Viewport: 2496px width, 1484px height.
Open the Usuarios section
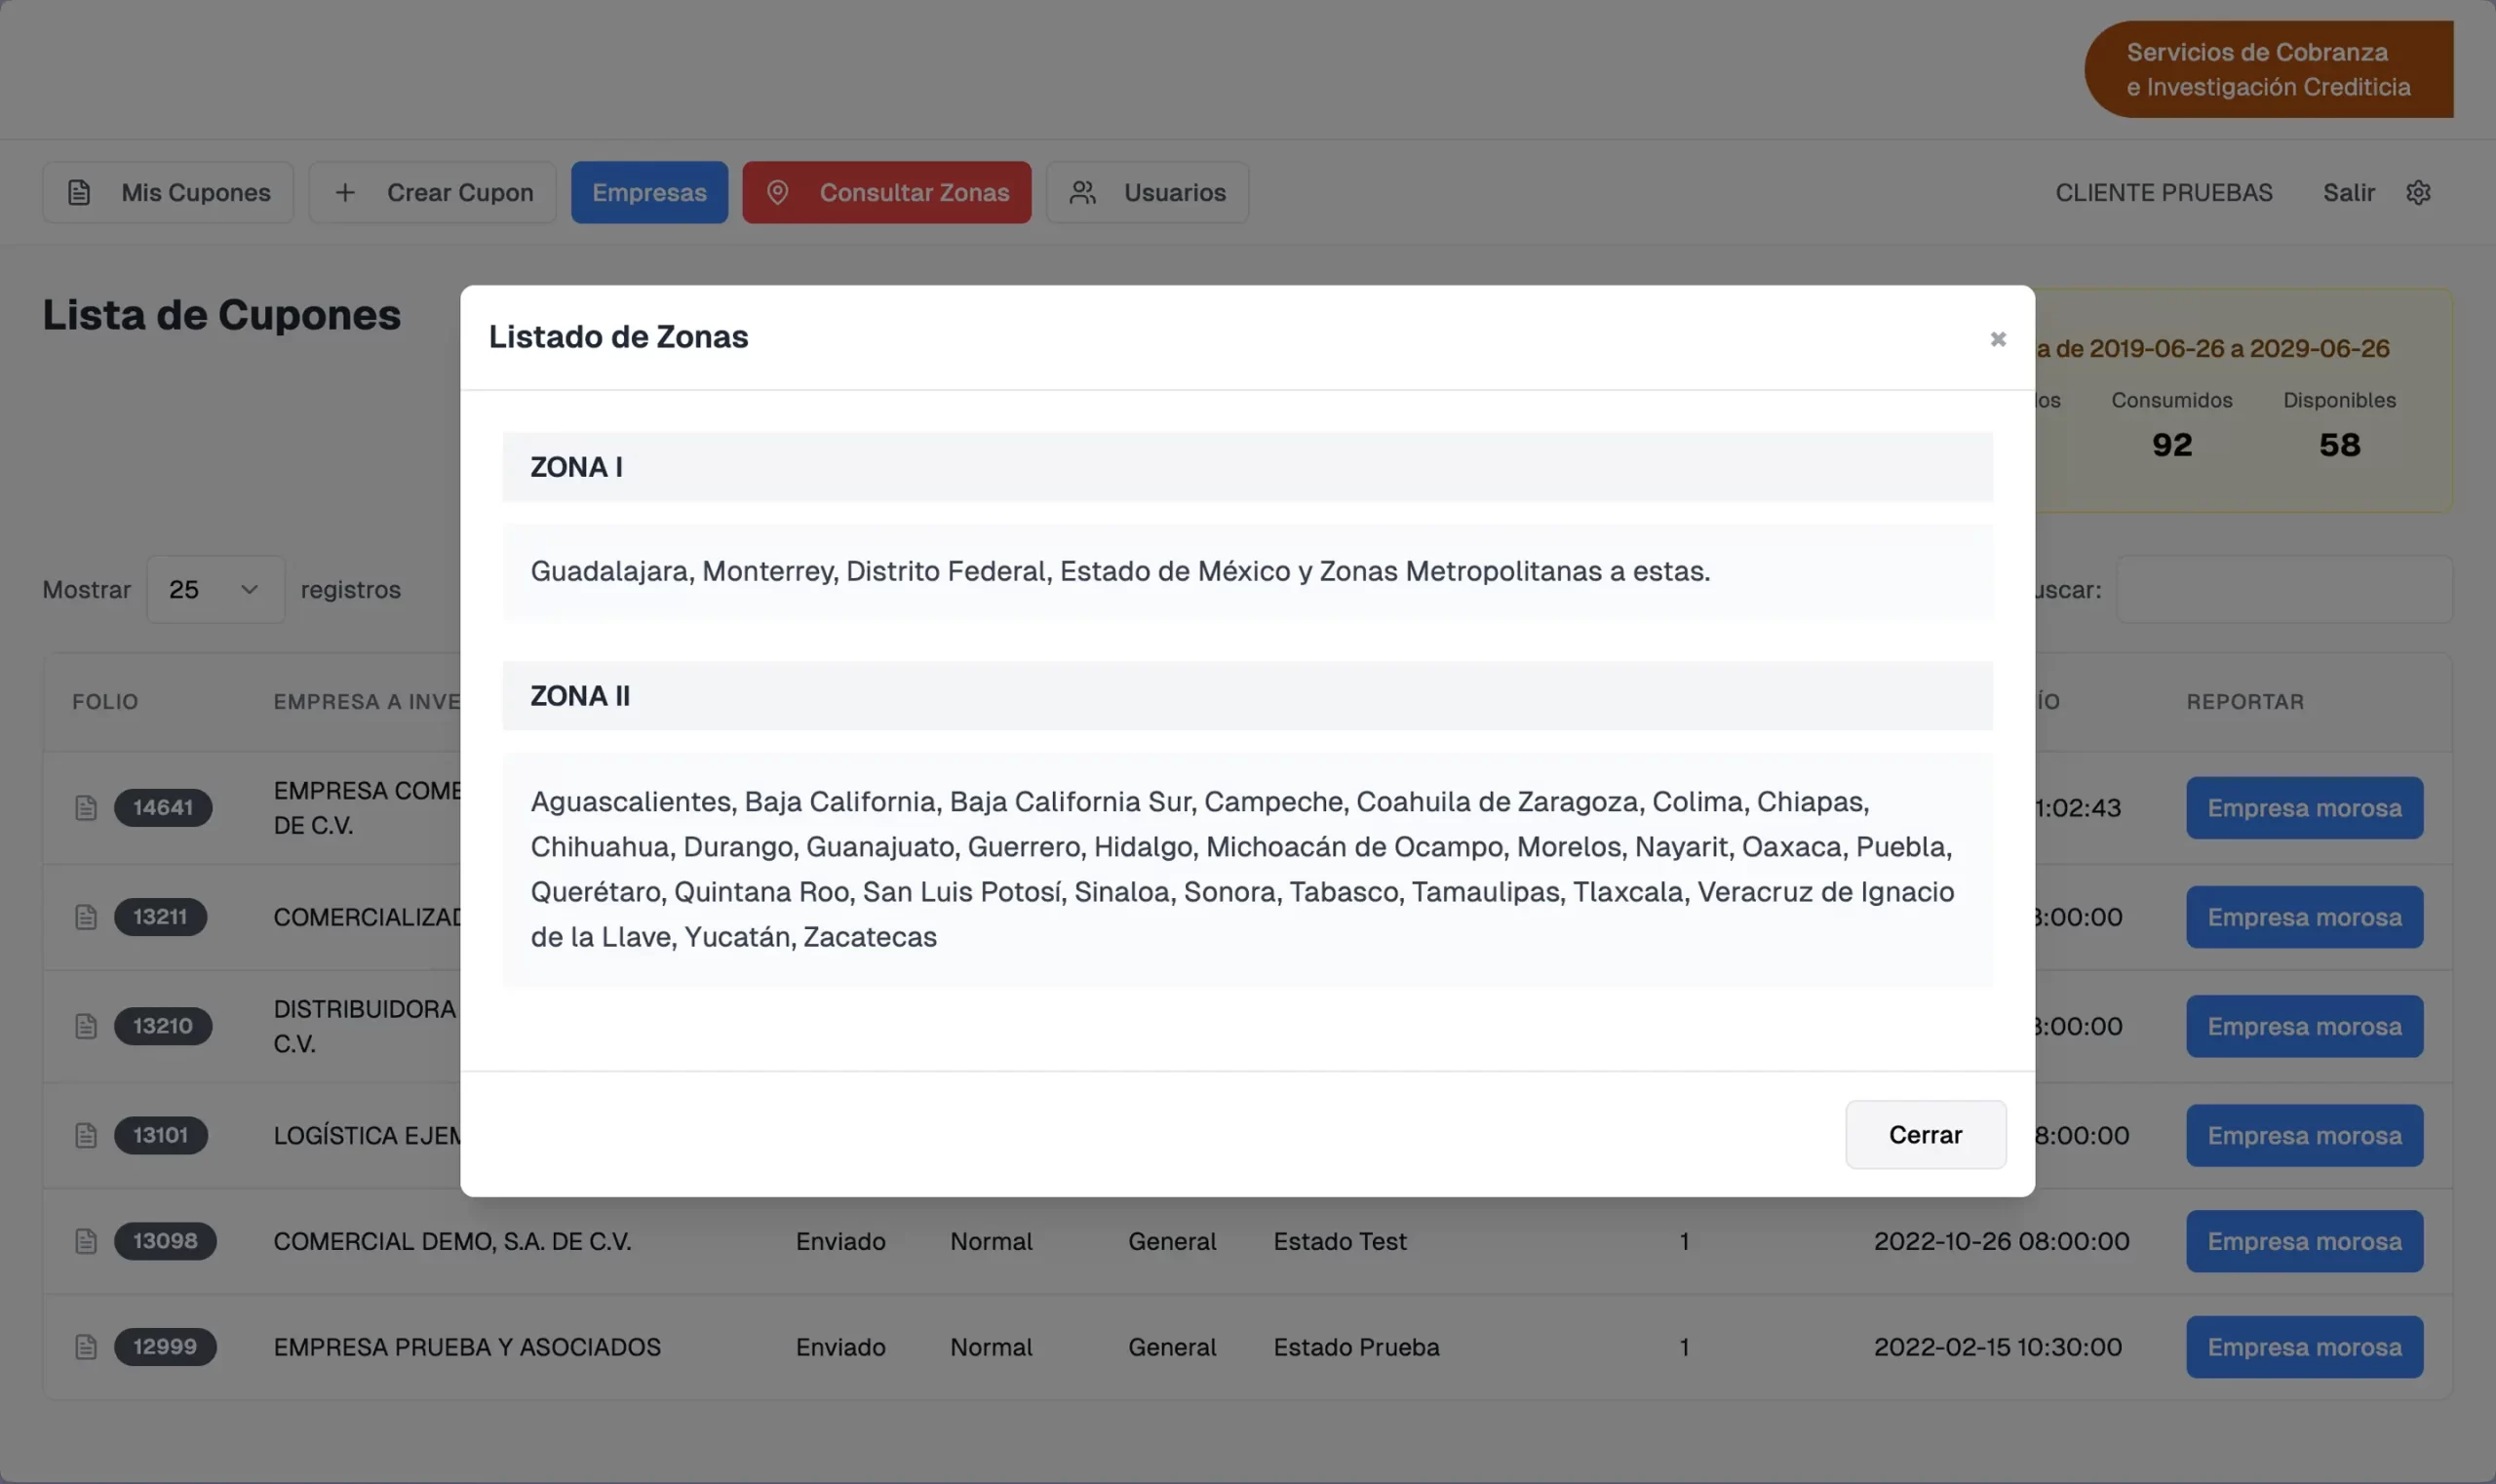click(x=1147, y=192)
